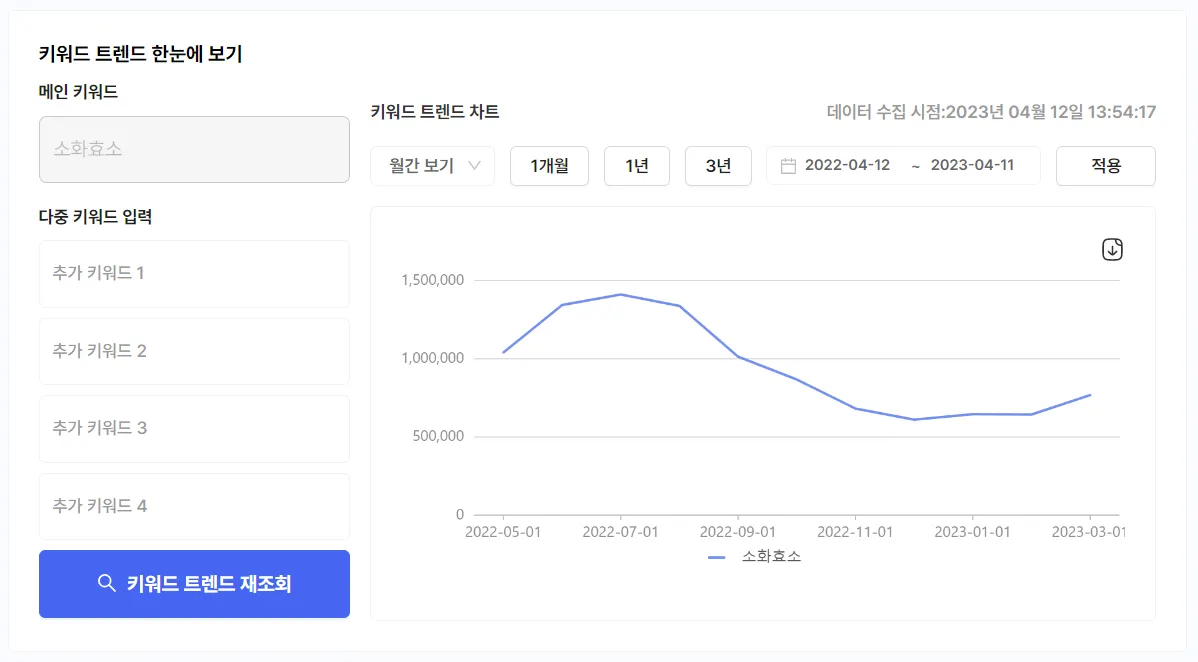Click the calendar icon in date range
This screenshot has height=662, width=1198.
(x=788, y=166)
